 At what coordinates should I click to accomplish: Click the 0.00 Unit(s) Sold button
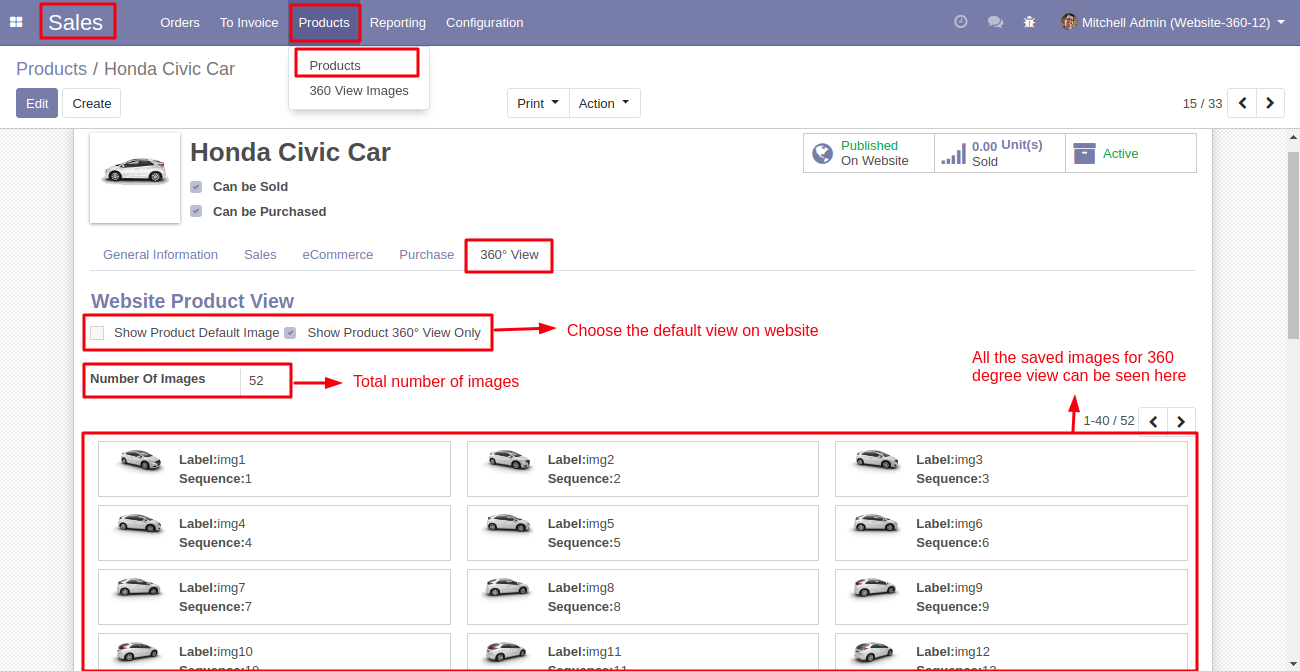(x=1000, y=153)
